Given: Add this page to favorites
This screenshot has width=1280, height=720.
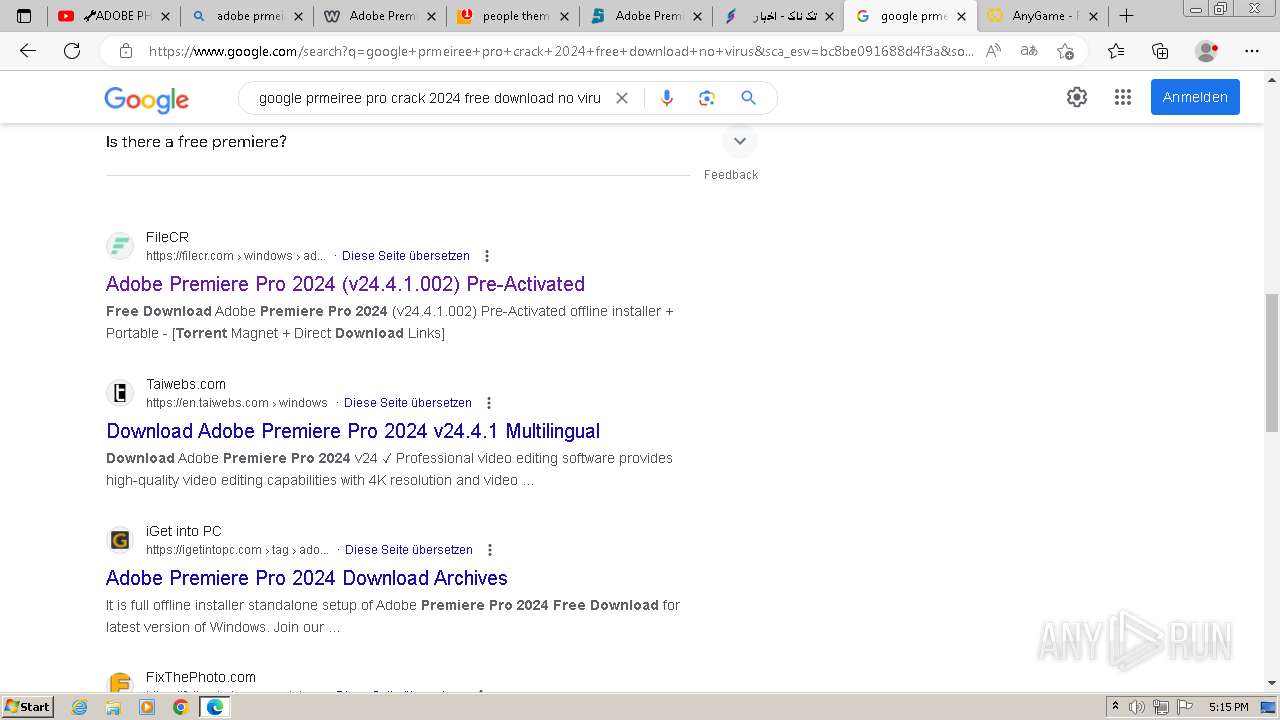Looking at the screenshot, I should tap(1065, 51).
